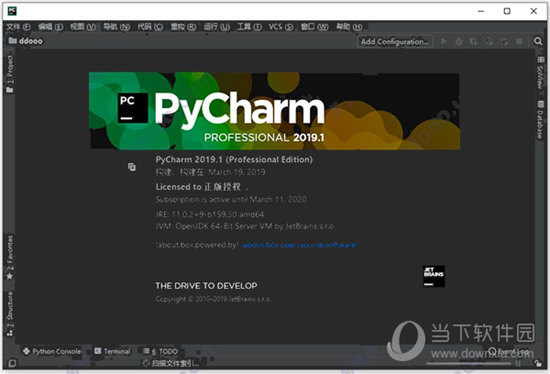Click the green Run arrow icon
550x374 pixels.
pos(444,41)
